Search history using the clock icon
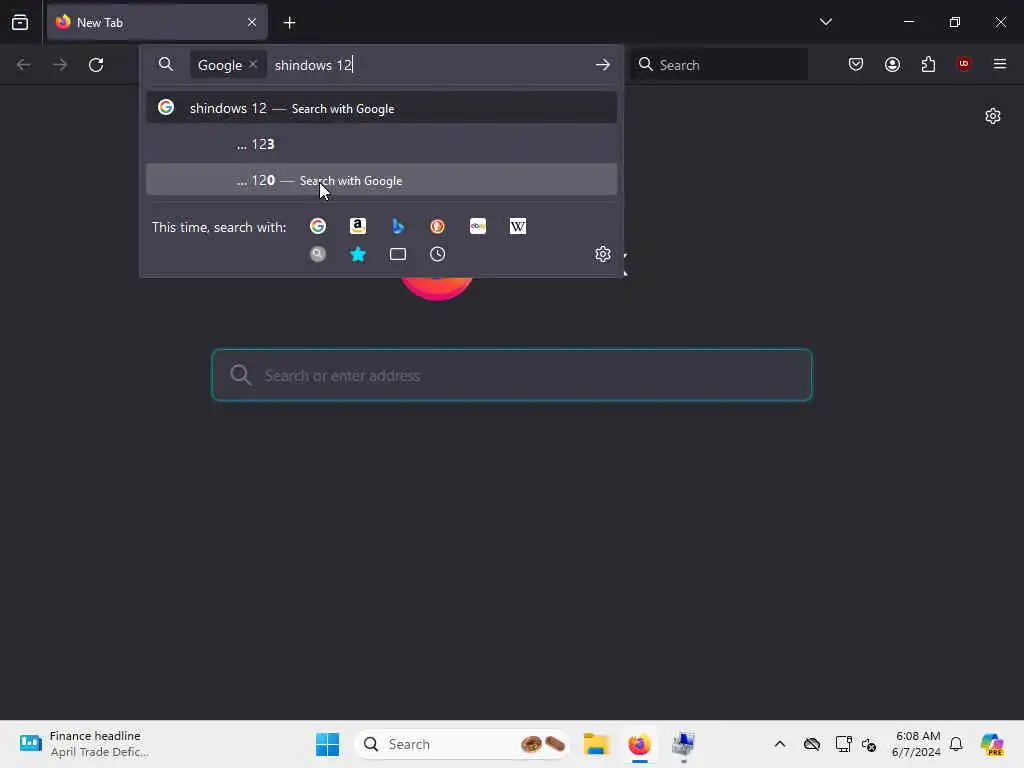The width and height of the screenshot is (1024, 768). (x=438, y=254)
